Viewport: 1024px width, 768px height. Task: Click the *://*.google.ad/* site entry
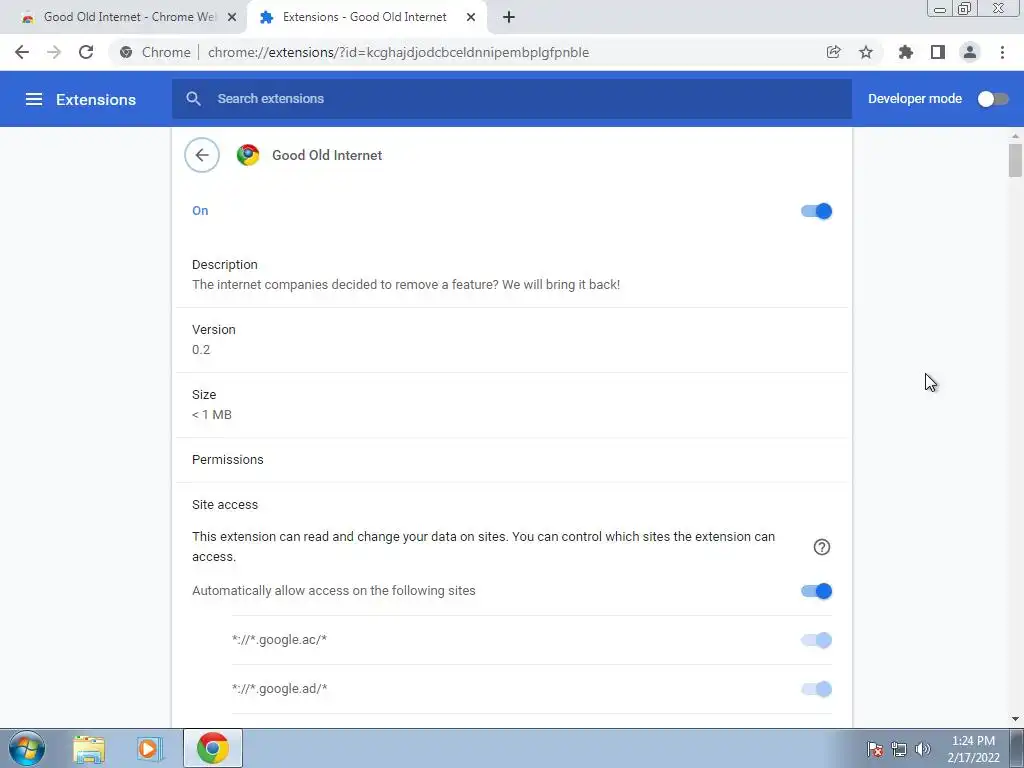[280, 689]
